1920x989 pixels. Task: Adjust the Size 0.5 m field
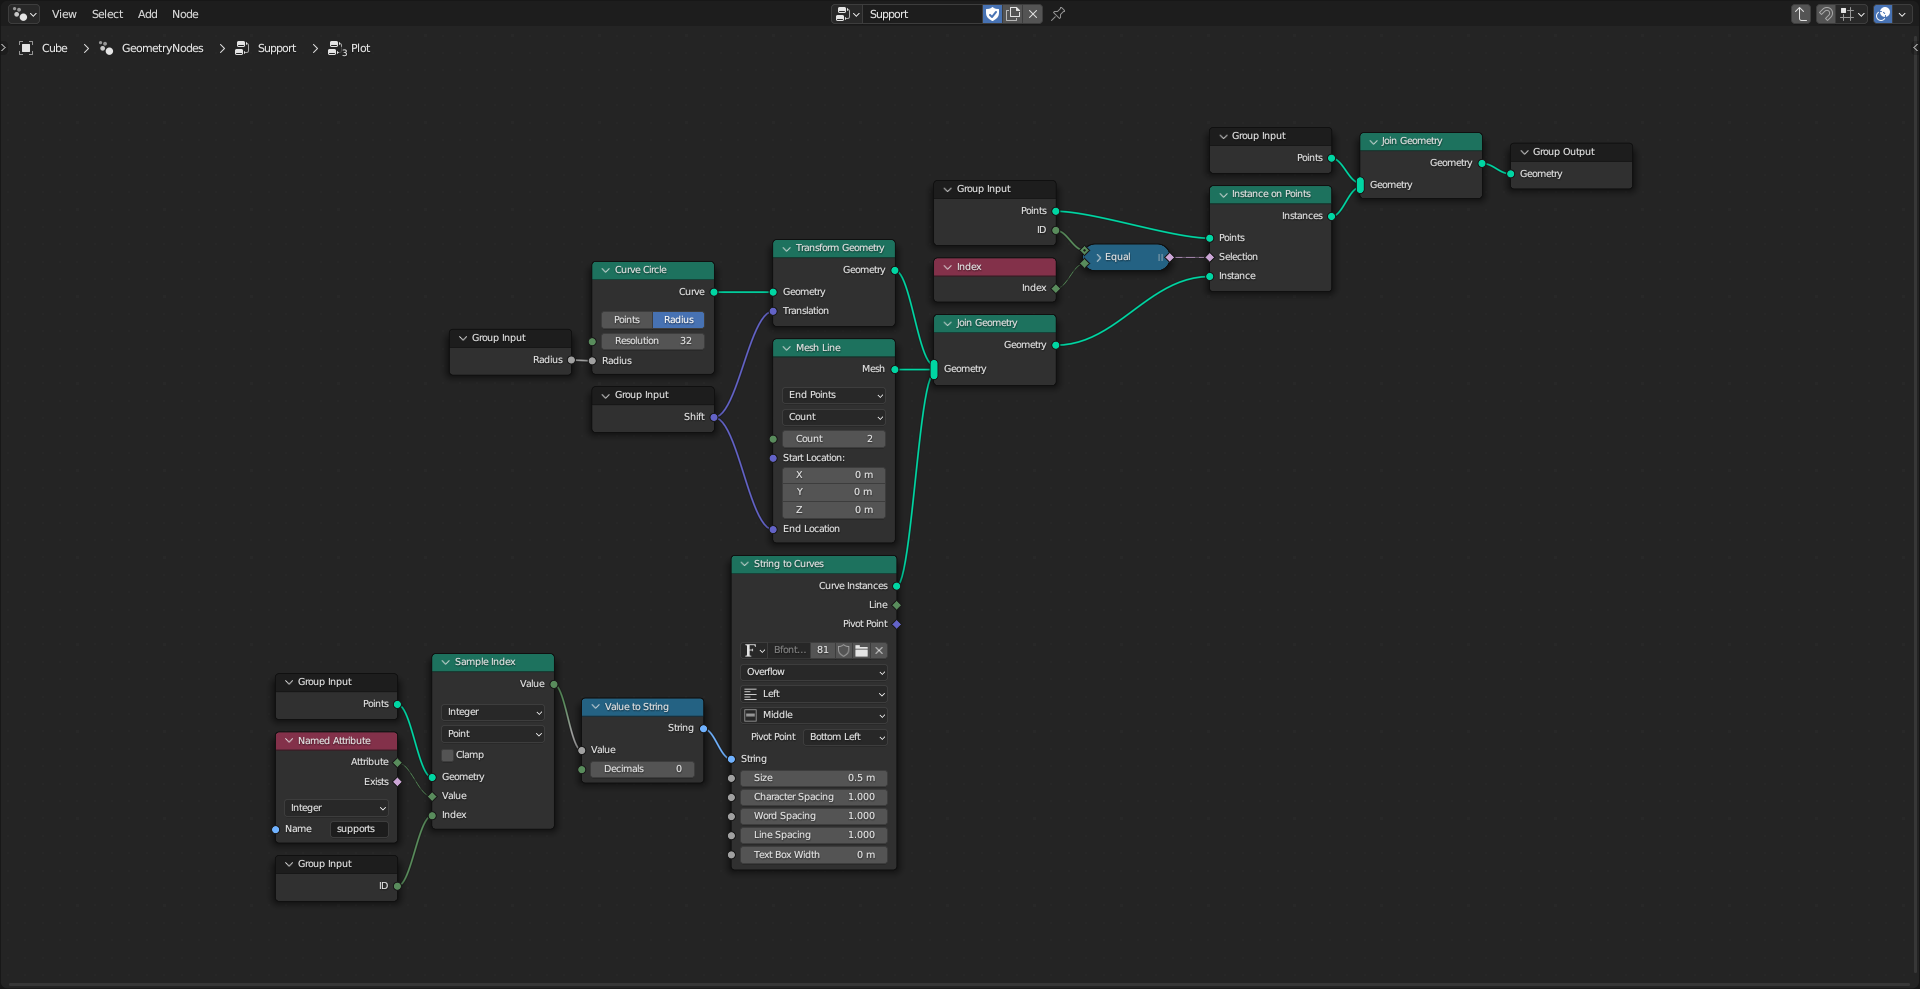pyautogui.click(x=814, y=778)
